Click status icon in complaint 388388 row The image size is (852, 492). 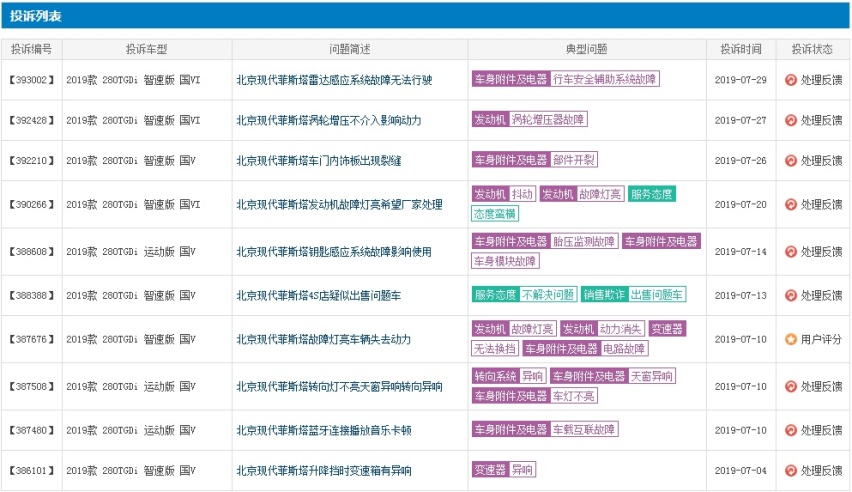click(791, 296)
